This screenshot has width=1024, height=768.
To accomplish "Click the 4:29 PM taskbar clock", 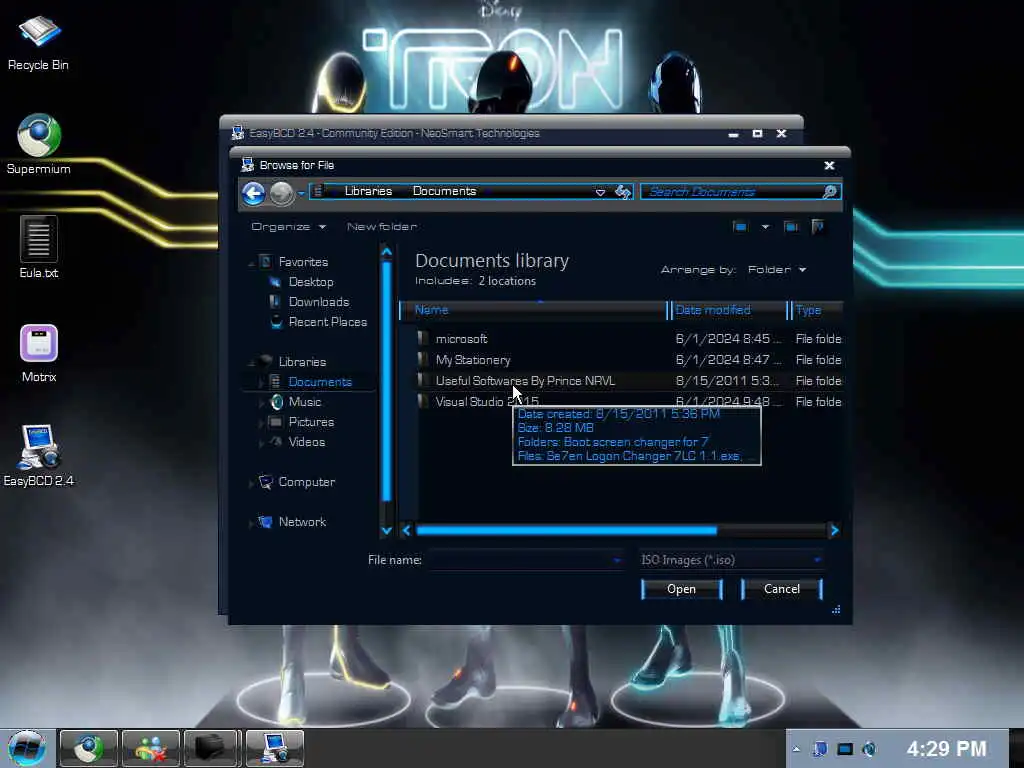I will (x=946, y=748).
